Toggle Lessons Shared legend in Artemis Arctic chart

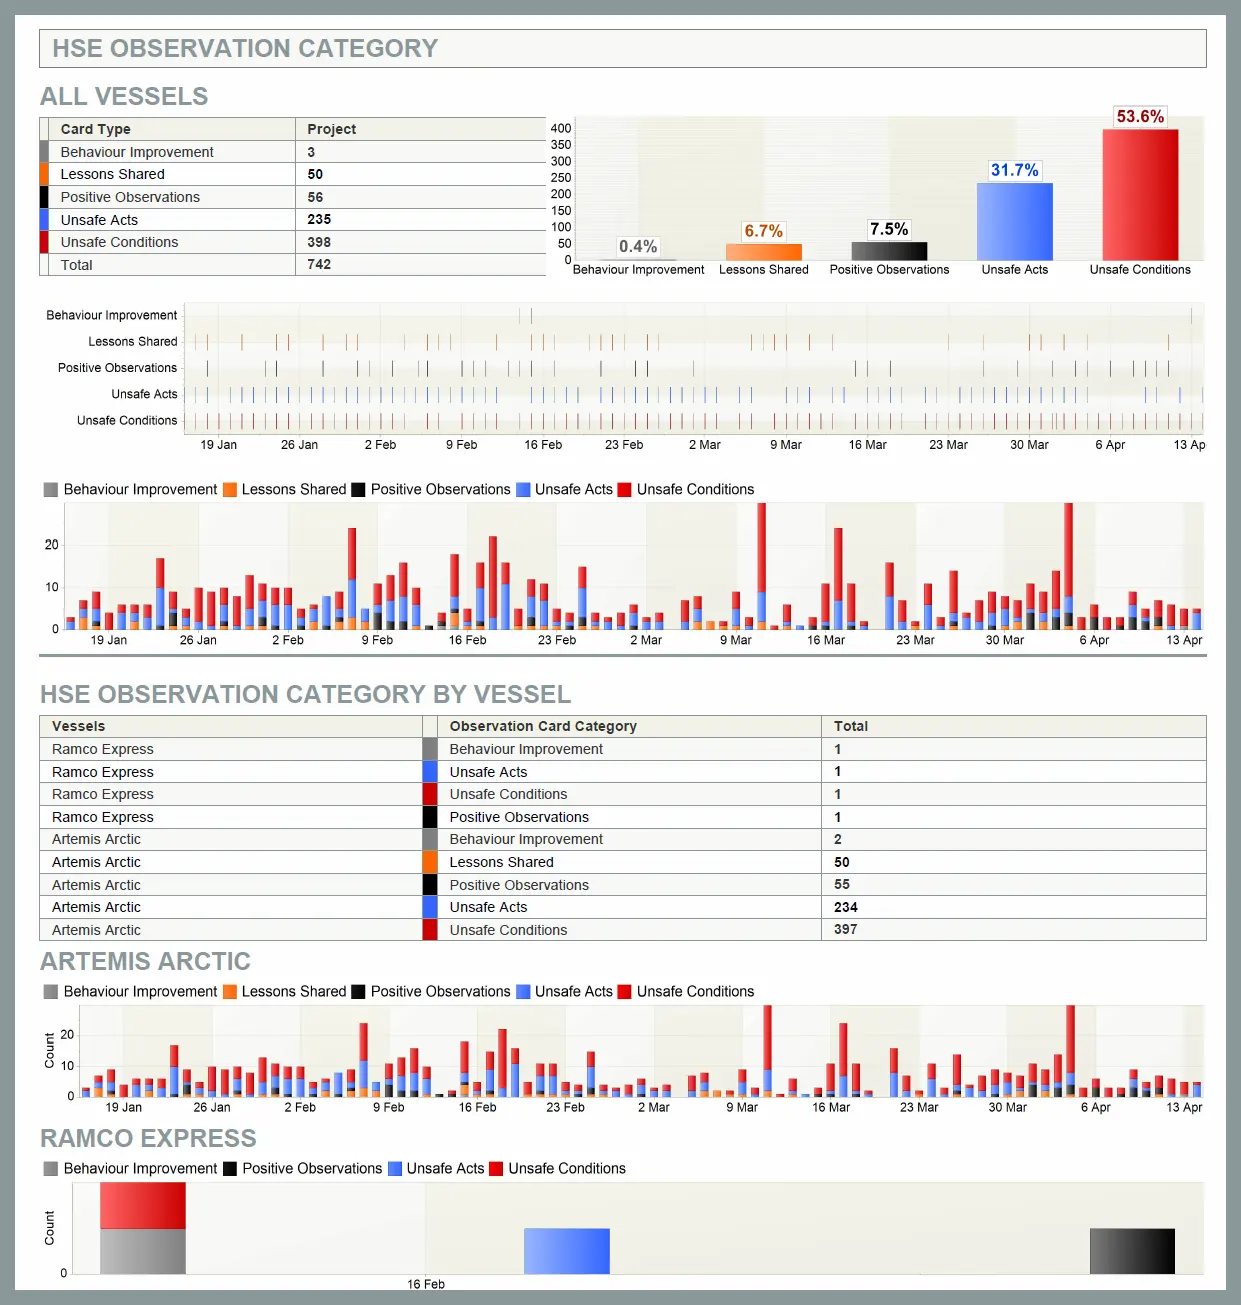pyautogui.click(x=284, y=991)
